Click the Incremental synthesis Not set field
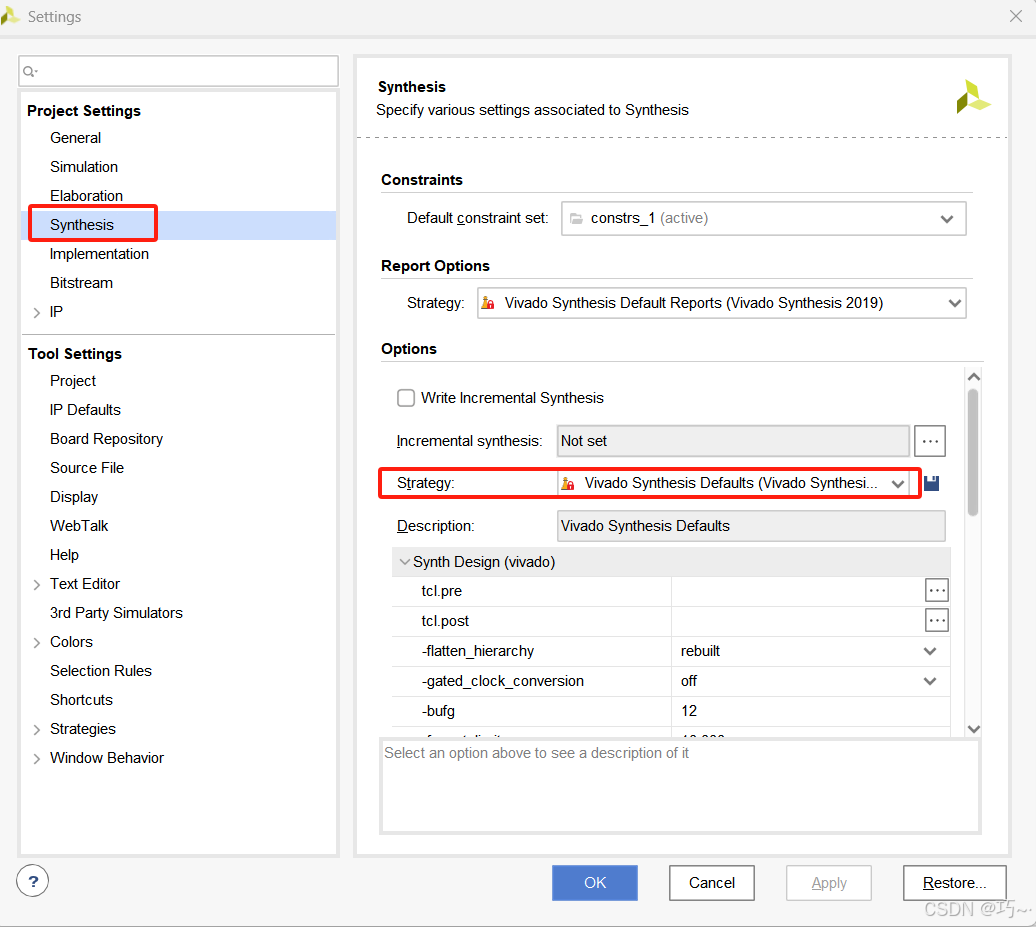 click(x=733, y=441)
